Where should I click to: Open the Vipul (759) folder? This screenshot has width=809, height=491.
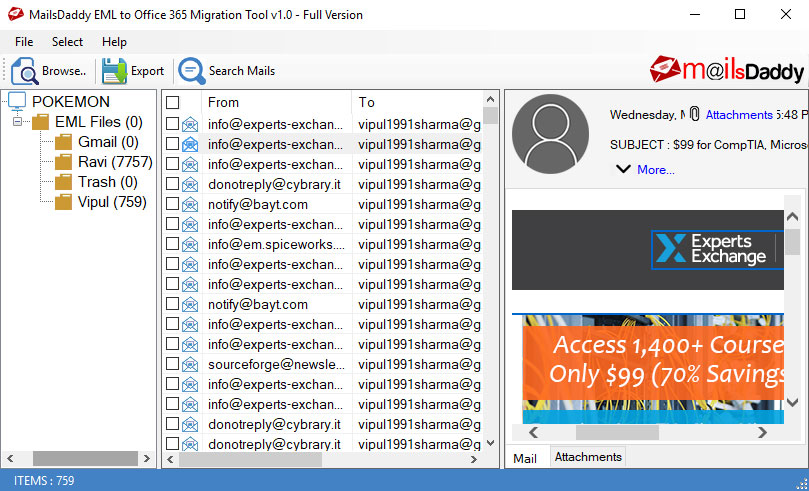pyautogui.click(x=112, y=202)
